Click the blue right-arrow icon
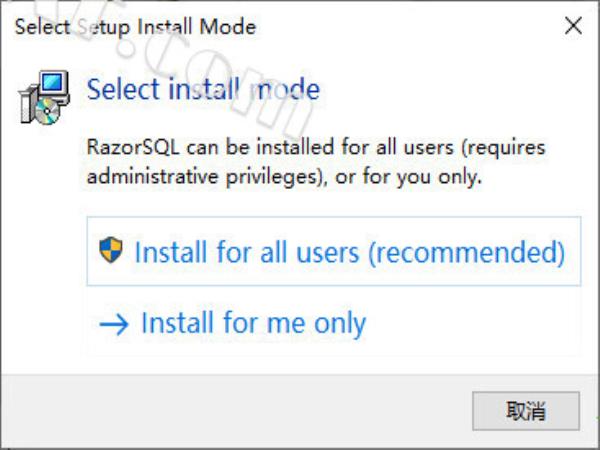This screenshot has width=600, height=450. pos(114,324)
